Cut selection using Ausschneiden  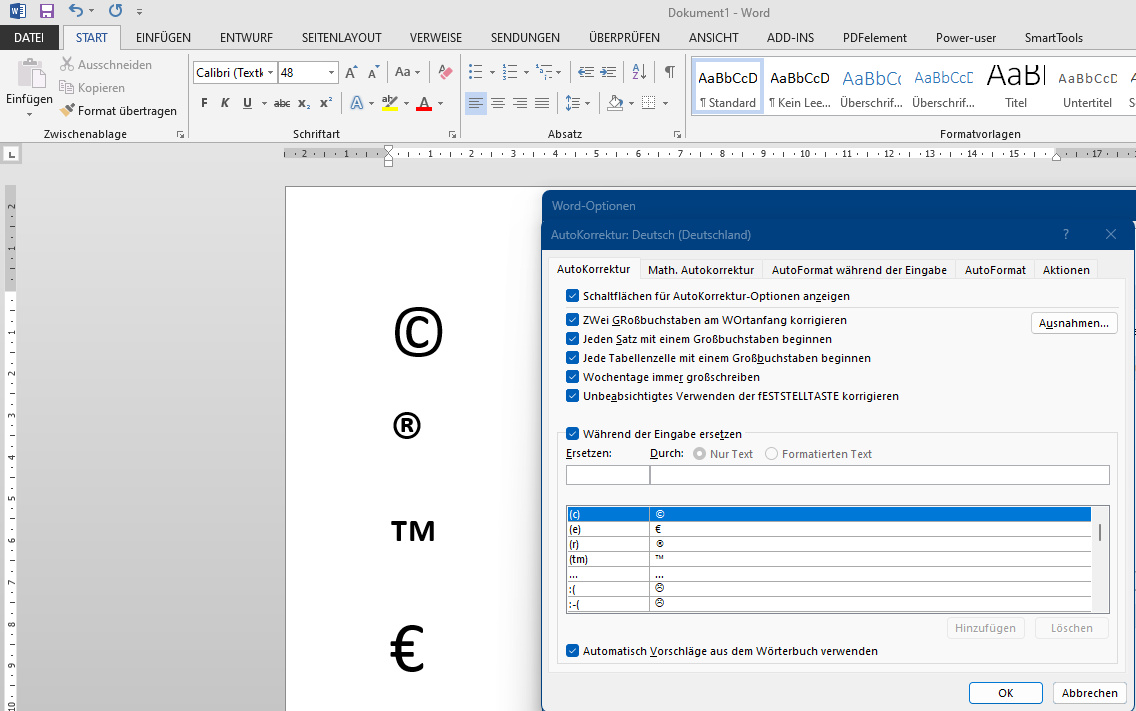coord(106,65)
